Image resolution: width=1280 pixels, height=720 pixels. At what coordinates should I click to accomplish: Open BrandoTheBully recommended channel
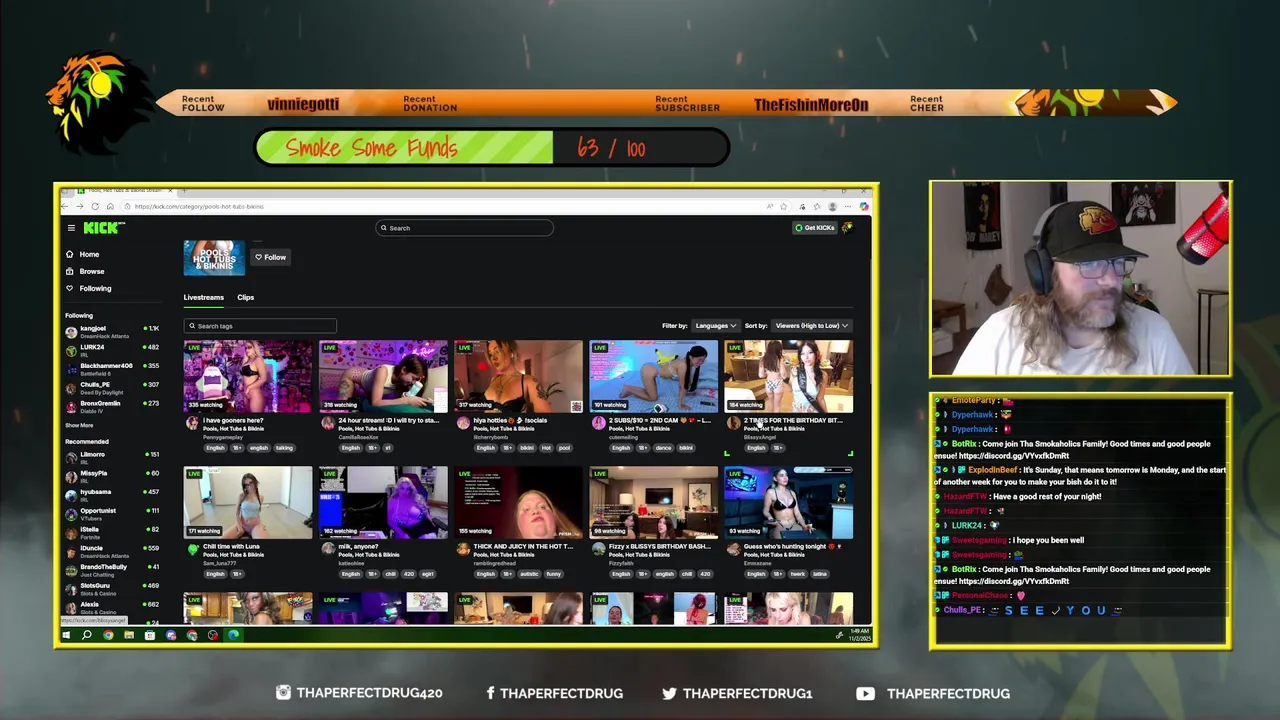click(x=112, y=570)
